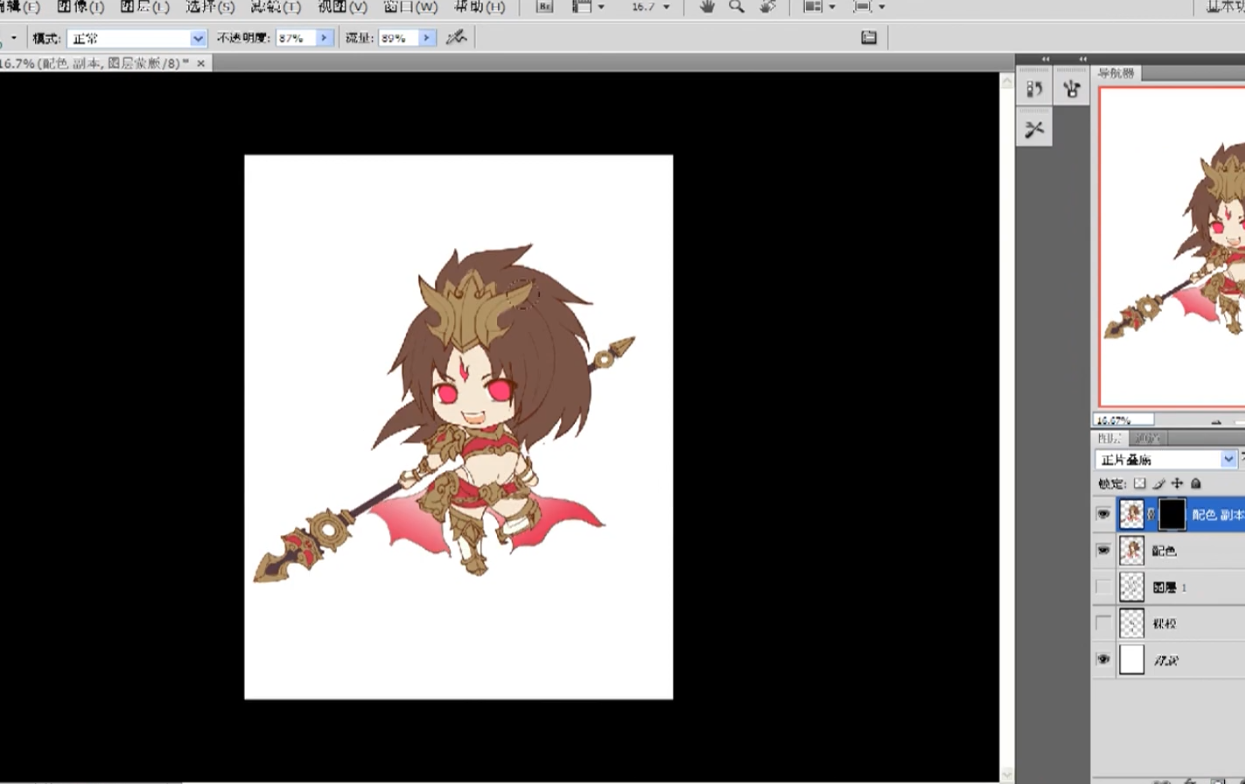1245x784 pixels.
Task: Switch to the 图层 layers tab
Action: click(1109, 438)
